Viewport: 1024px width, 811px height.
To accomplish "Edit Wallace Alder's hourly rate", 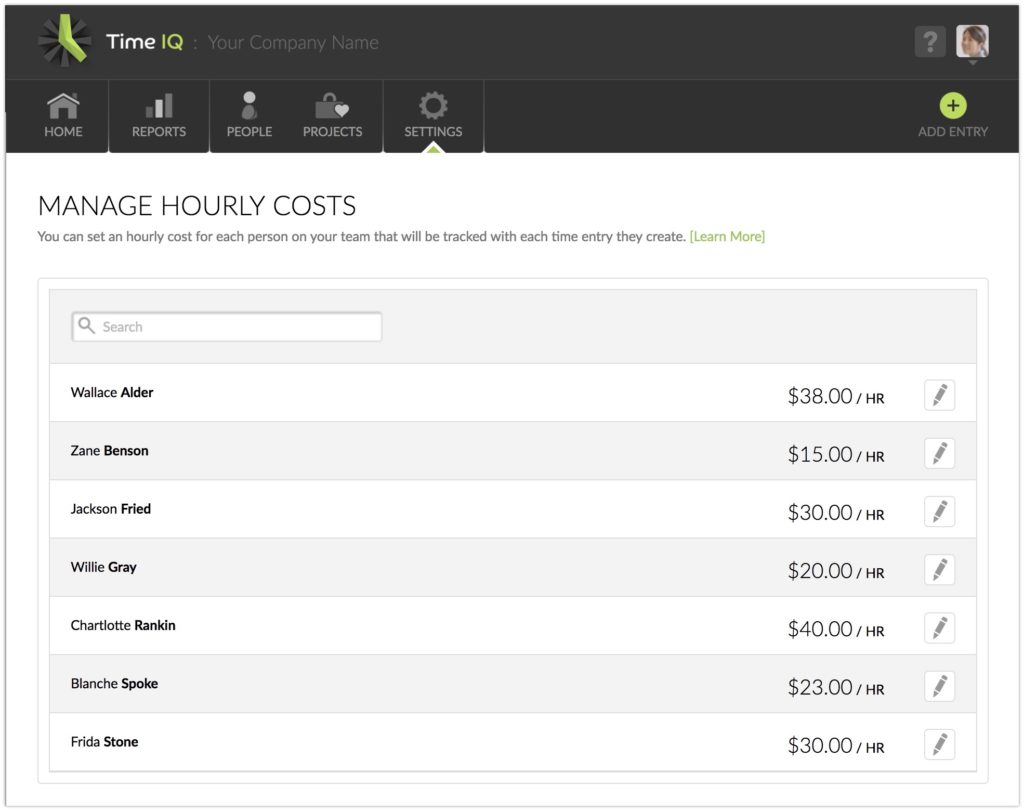I will (x=938, y=394).
